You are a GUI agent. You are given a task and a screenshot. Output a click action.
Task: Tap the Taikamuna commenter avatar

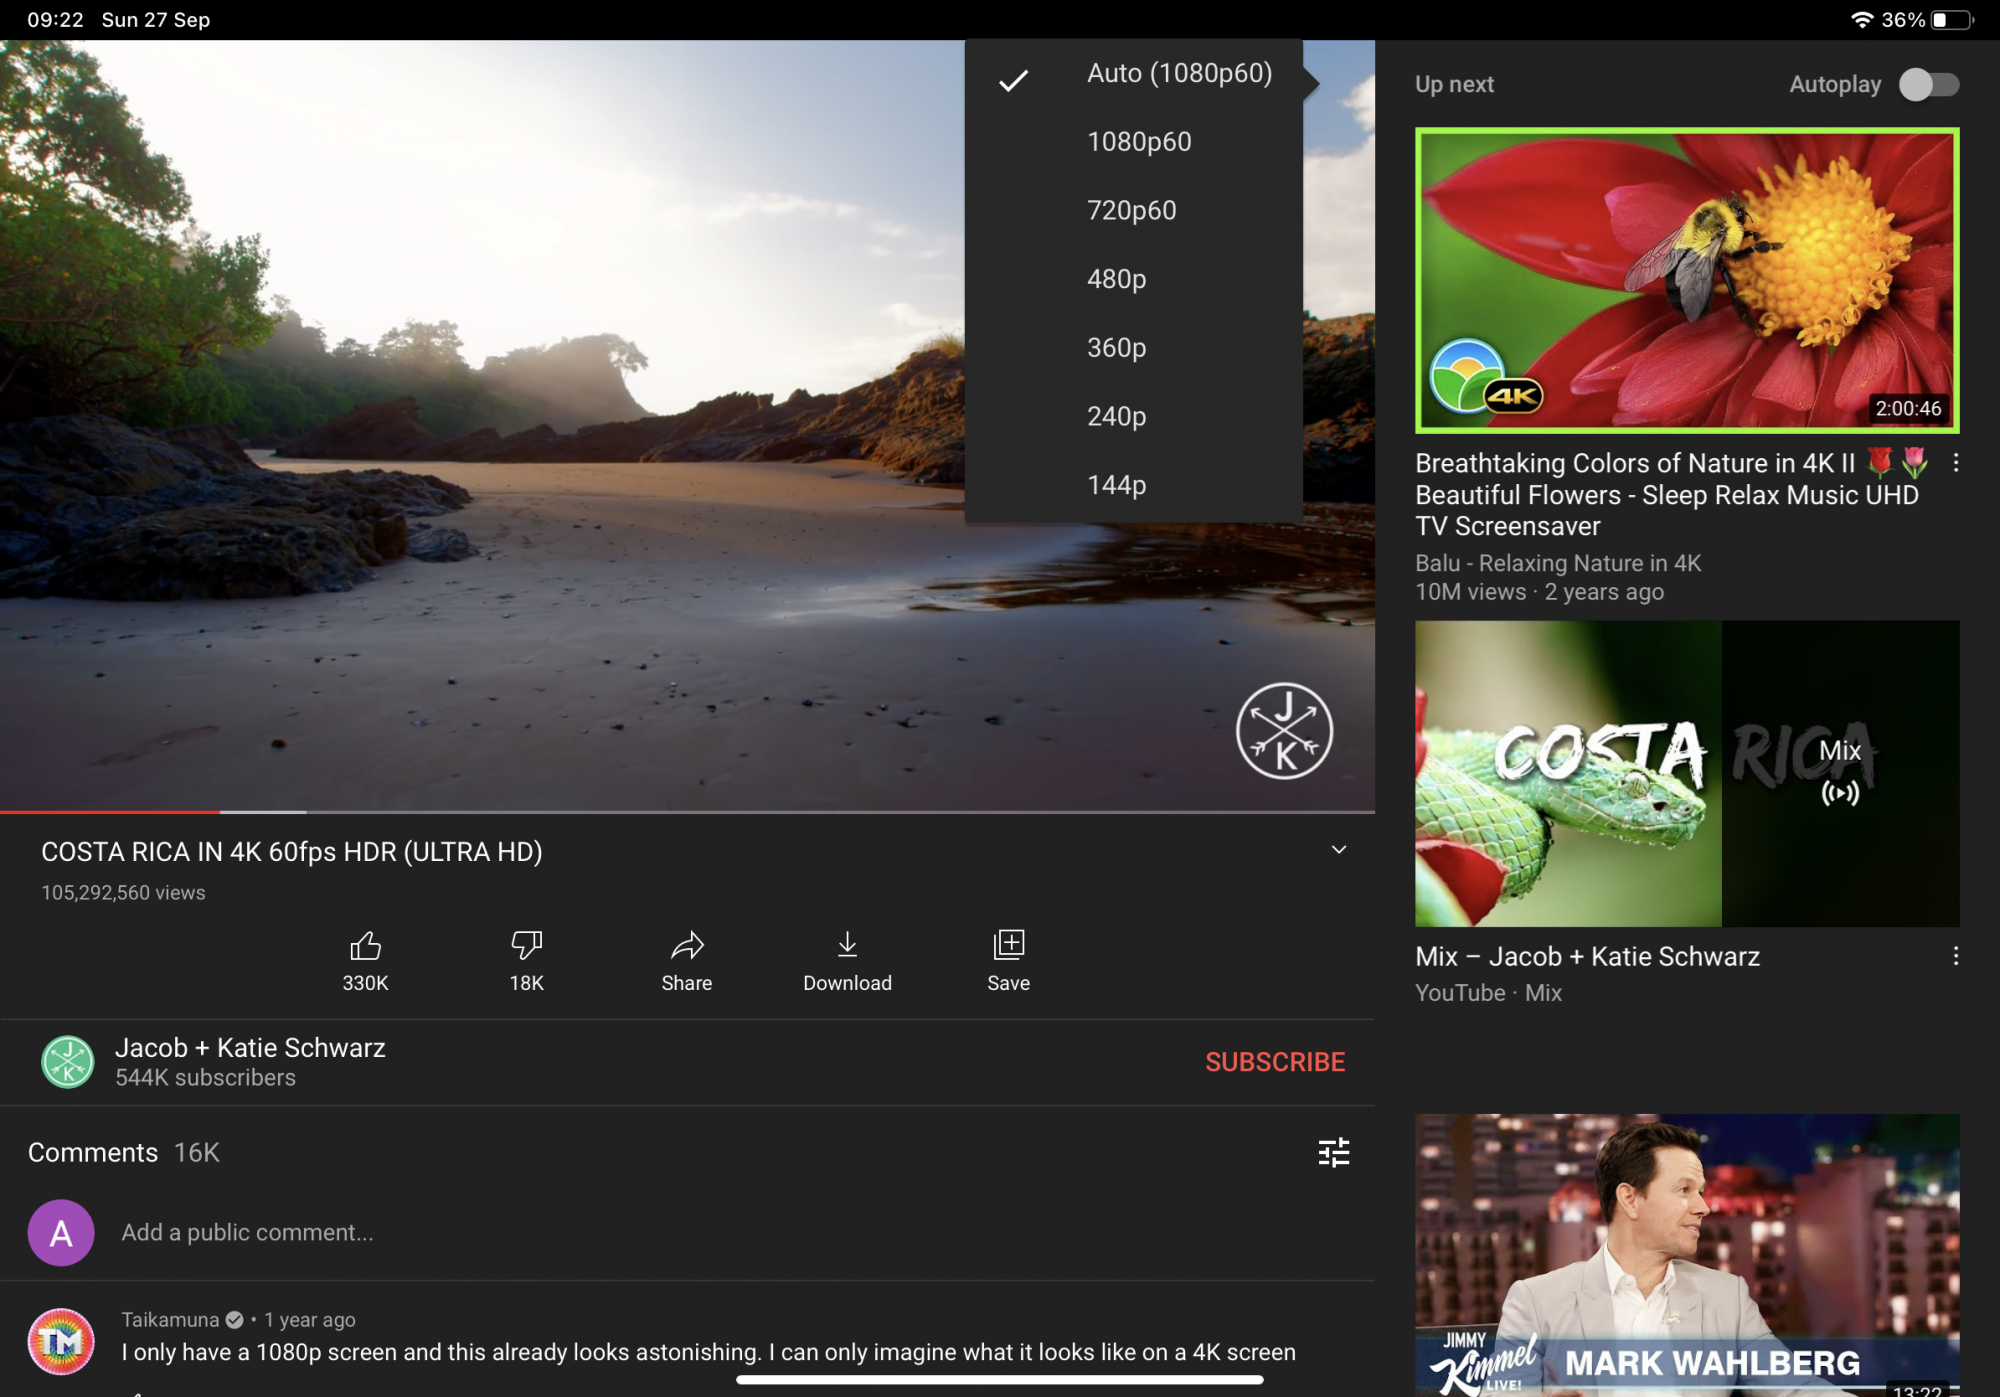(x=61, y=1341)
